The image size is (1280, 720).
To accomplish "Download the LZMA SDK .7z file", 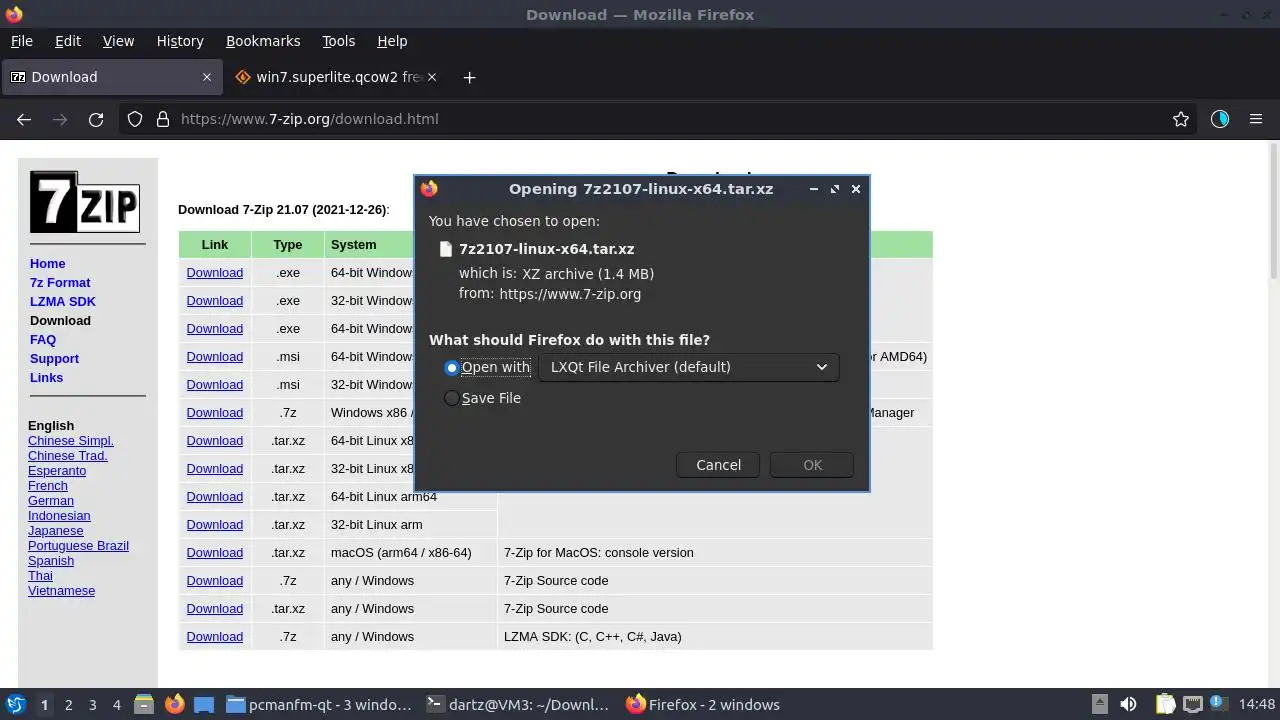I will click(214, 637).
